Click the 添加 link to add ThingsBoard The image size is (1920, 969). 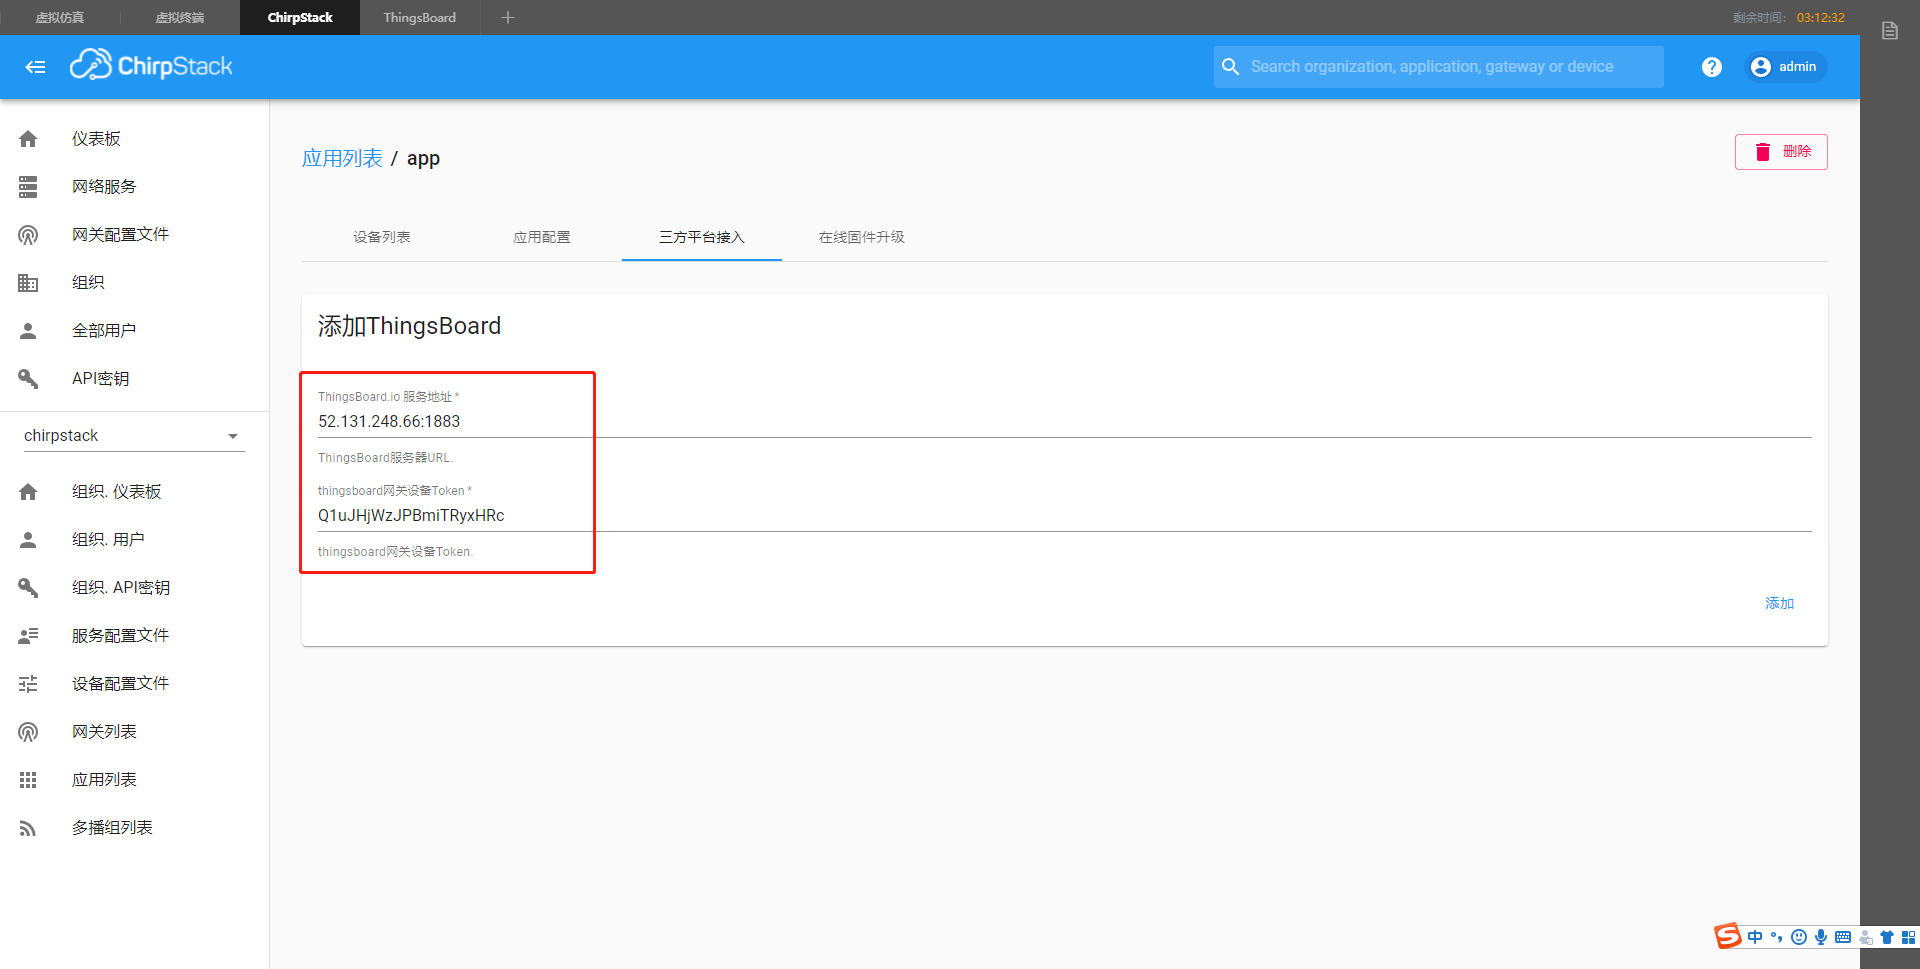pyautogui.click(x=1779, y=603)
